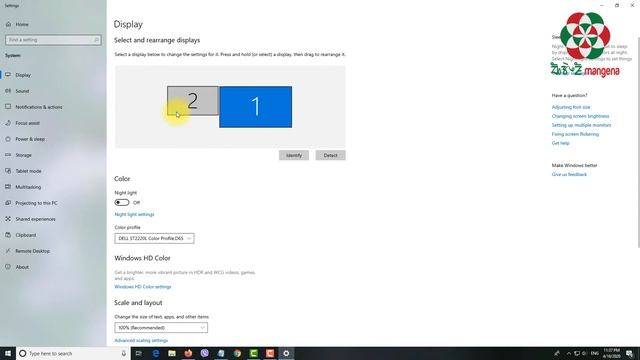Open Advanced scaling settings link
This screenshot has width=640, height=360.
click(x=141, y=340)
